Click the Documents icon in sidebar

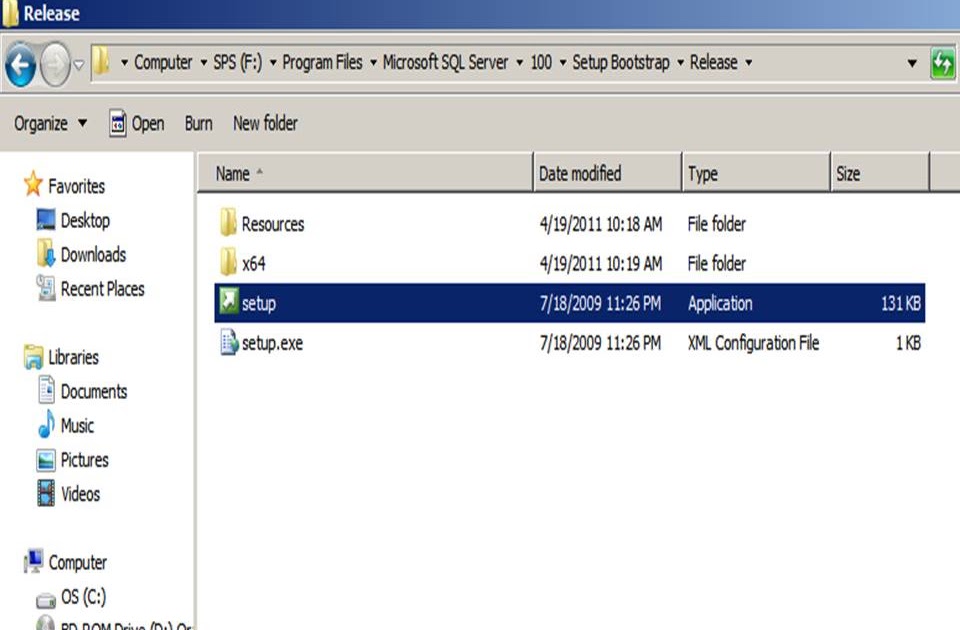pos(46,389)
